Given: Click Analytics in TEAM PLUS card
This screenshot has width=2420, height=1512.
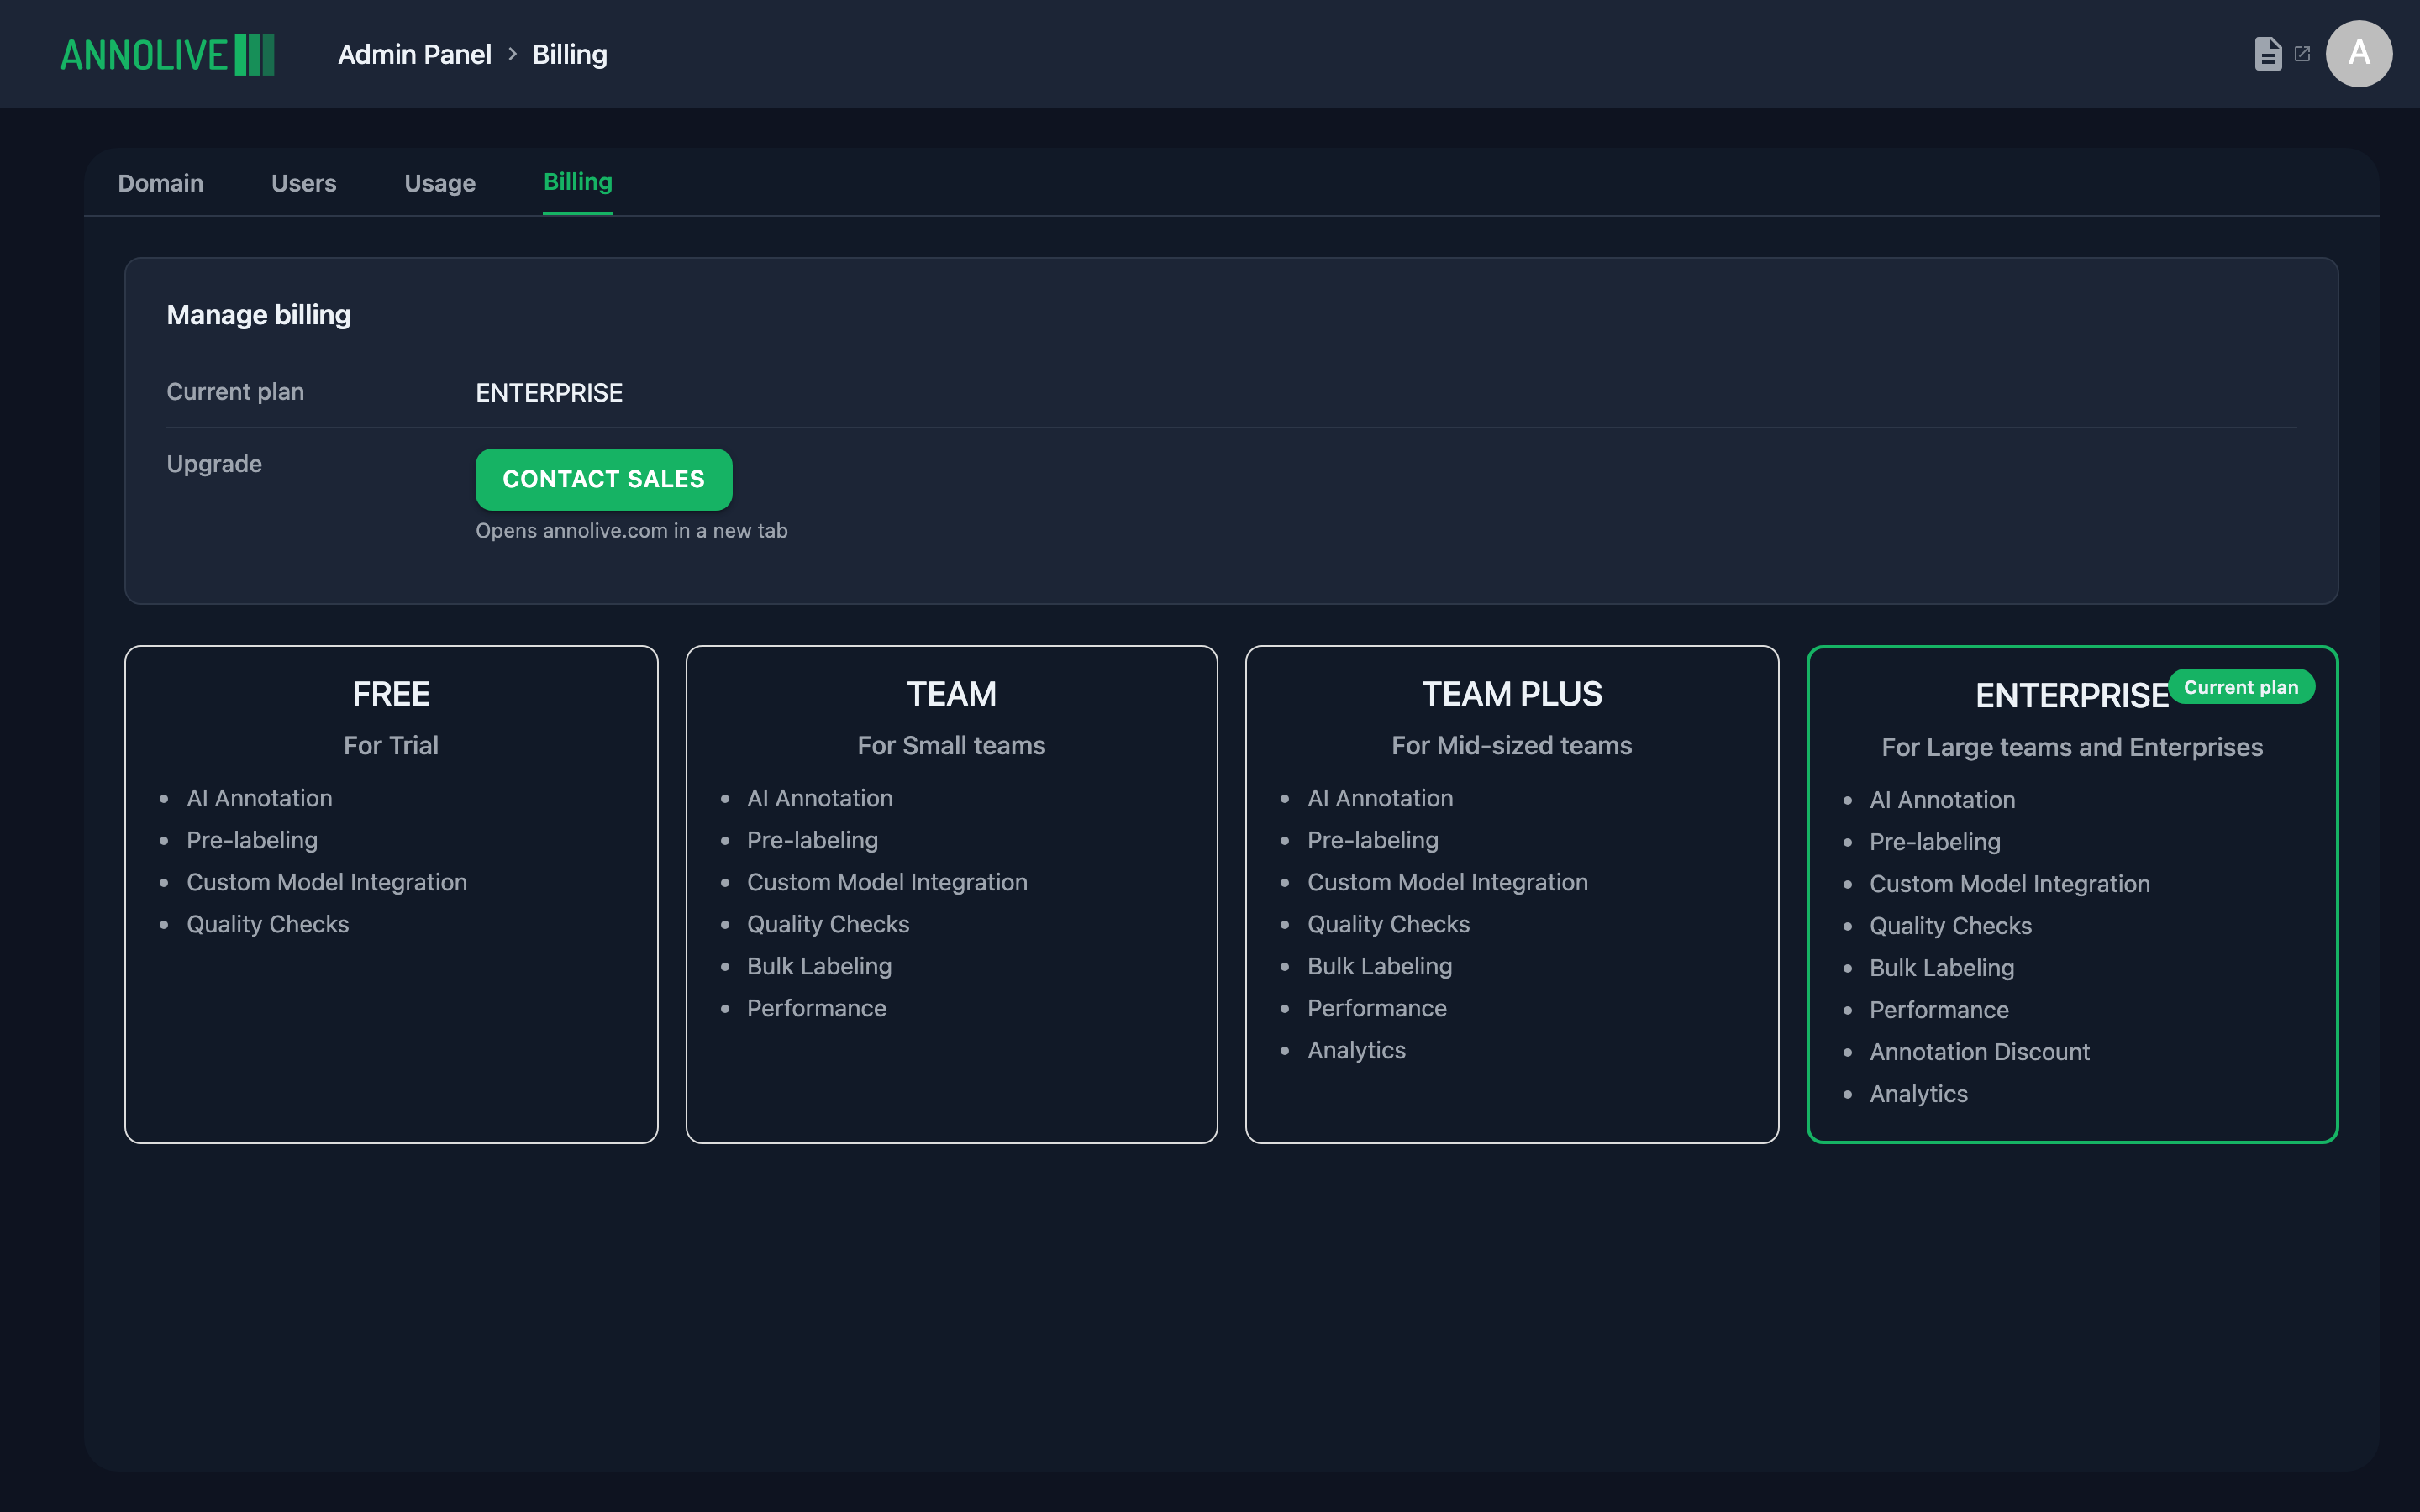Looking at the screenshot, I should (x=1357, y=1050).
